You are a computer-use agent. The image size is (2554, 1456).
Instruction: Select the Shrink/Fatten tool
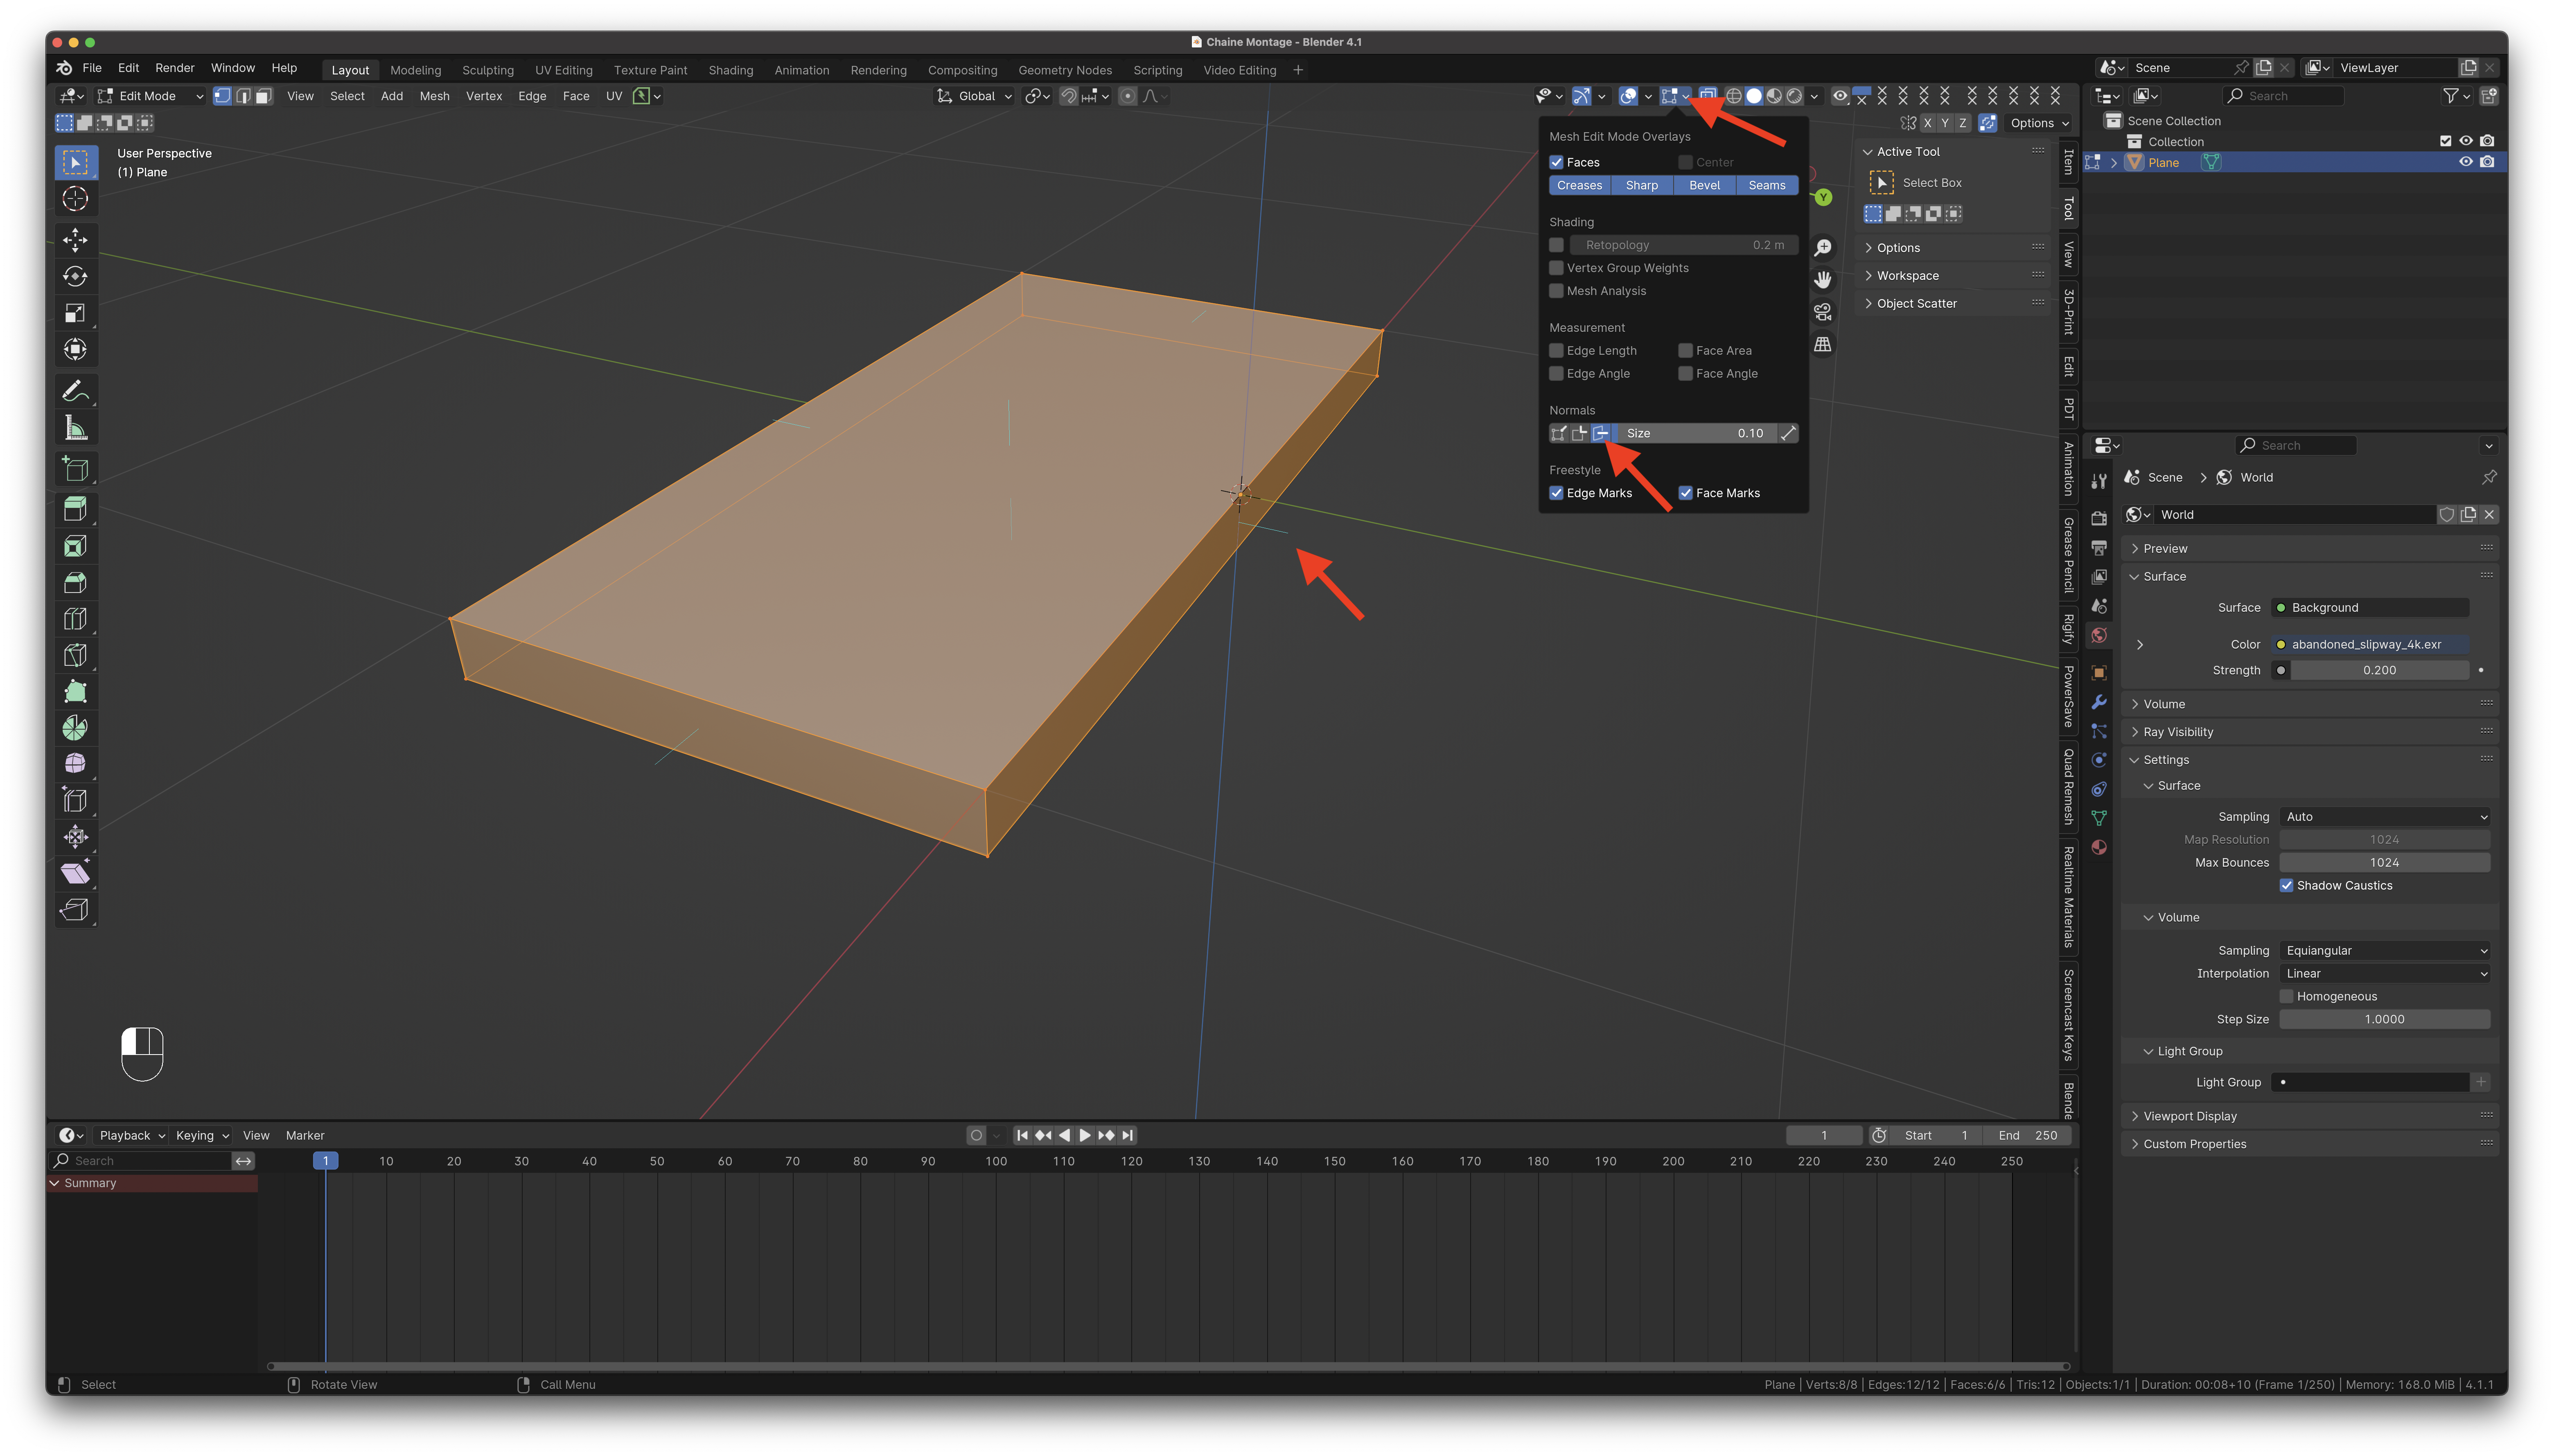pos(75,837)
